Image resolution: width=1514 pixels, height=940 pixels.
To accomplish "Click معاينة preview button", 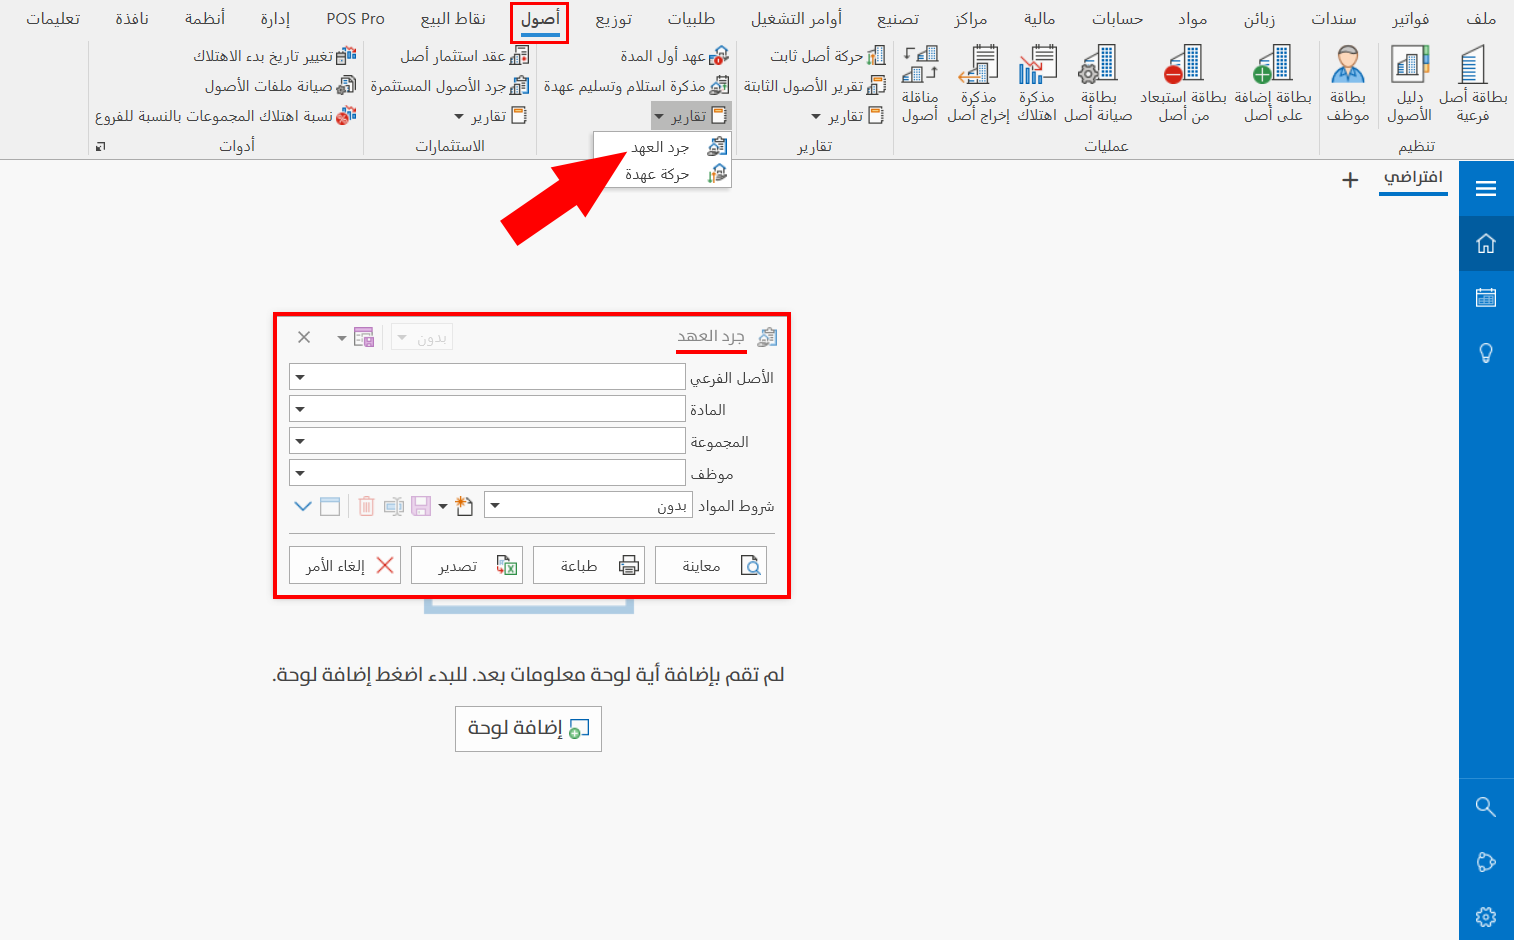I will coord(711,565).
